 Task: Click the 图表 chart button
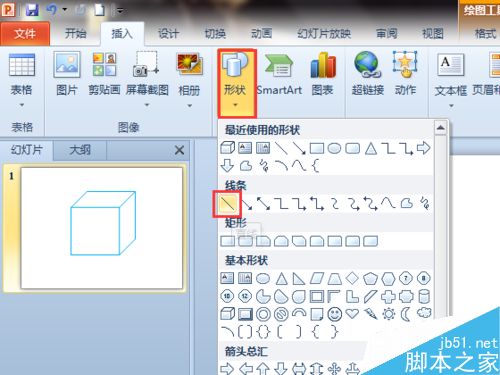322,75
